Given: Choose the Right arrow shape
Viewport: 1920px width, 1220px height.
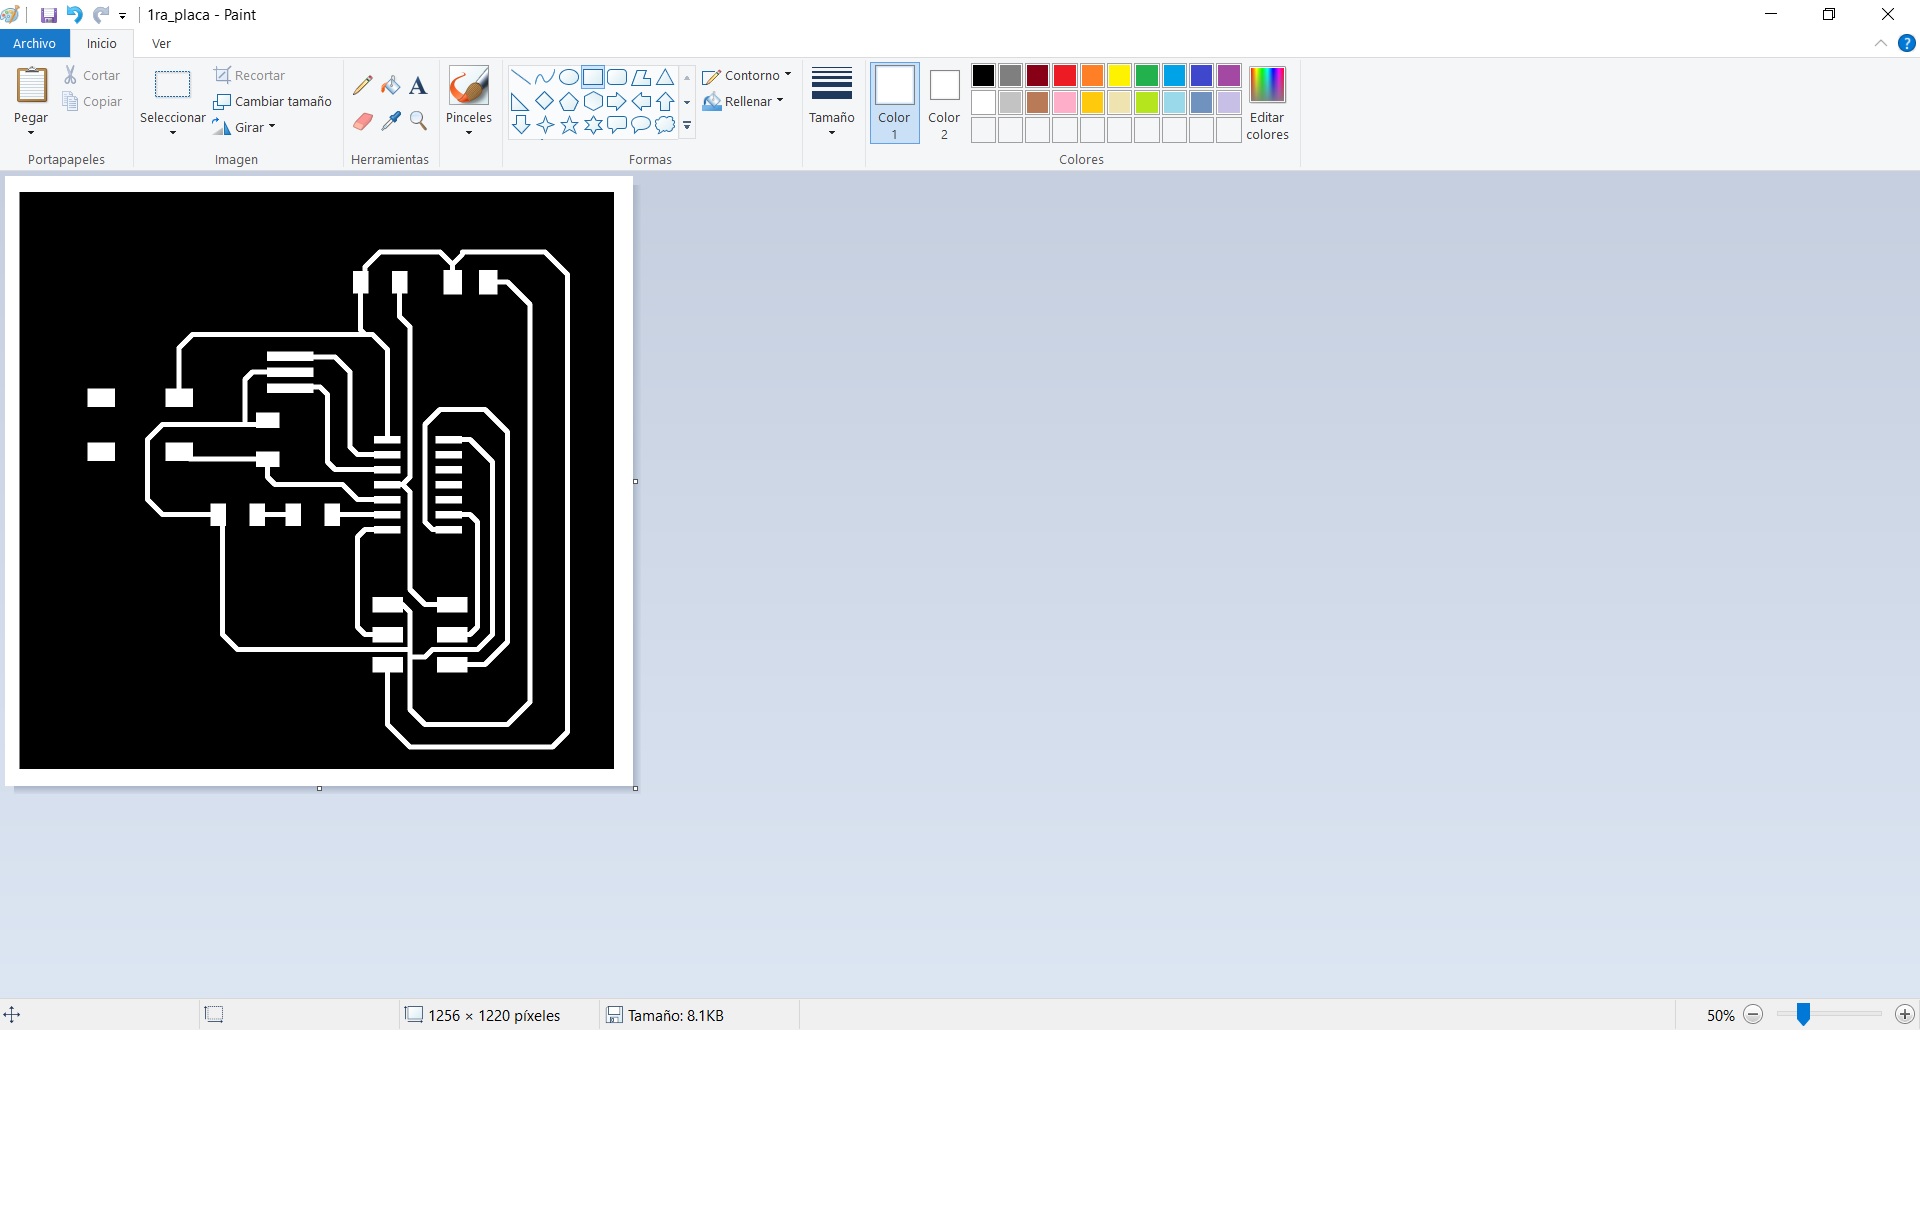Looking at the screenshot, I should click(617, 101).
